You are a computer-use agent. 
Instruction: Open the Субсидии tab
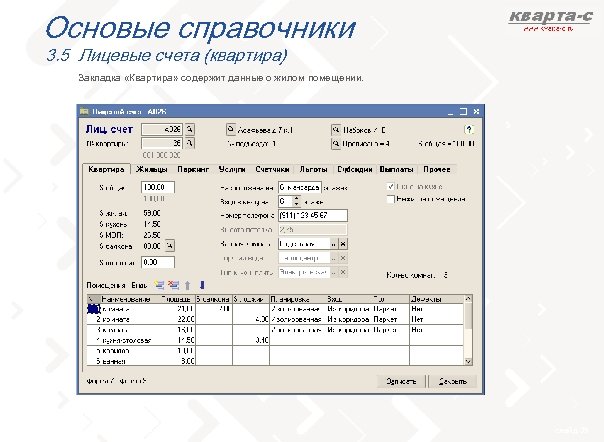point(354,170)
